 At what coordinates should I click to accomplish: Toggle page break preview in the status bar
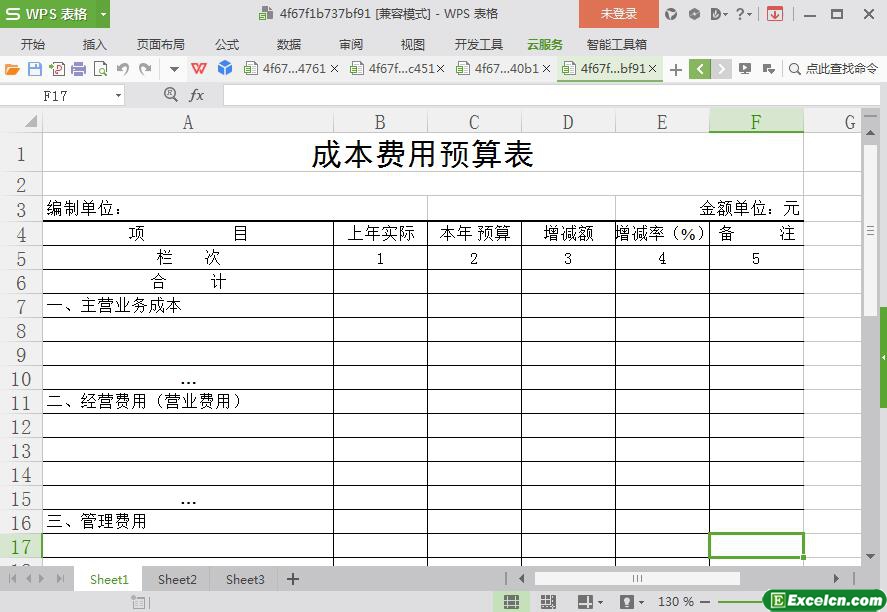(x=548, y=602)
